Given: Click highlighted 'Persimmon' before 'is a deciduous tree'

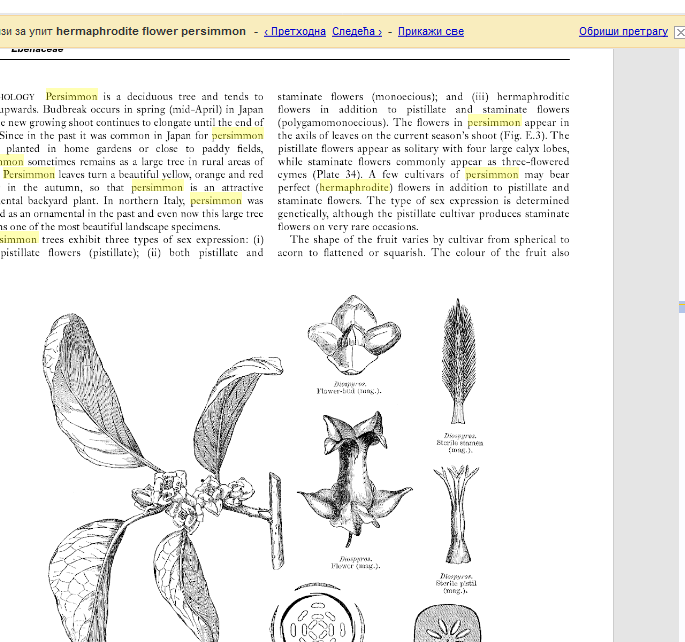Looking at the screenshot, I should 72,96.
